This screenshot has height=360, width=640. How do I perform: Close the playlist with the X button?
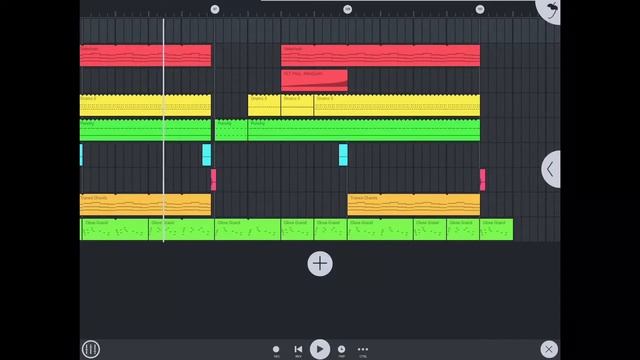[x=549, y=349]
